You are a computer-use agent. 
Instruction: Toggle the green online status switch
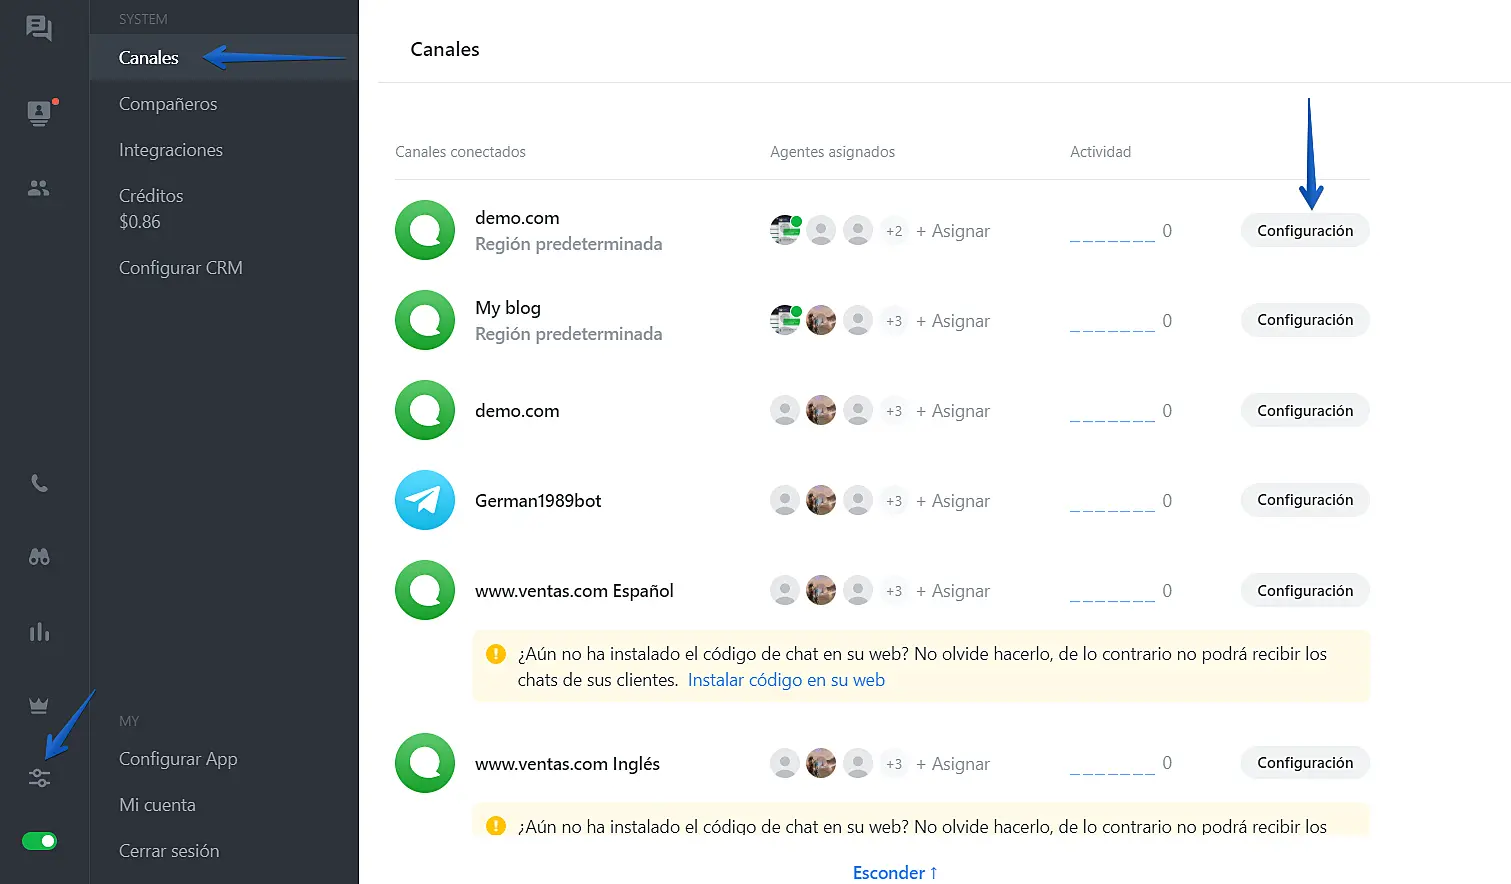click(x=40, y=841)
